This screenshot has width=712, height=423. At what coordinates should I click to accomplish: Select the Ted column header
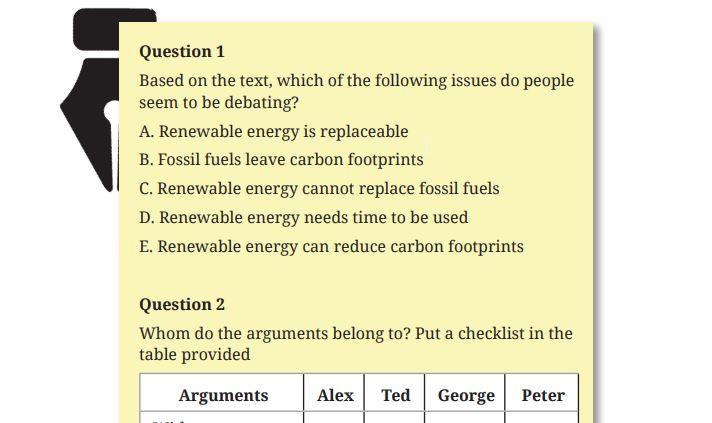396,395
